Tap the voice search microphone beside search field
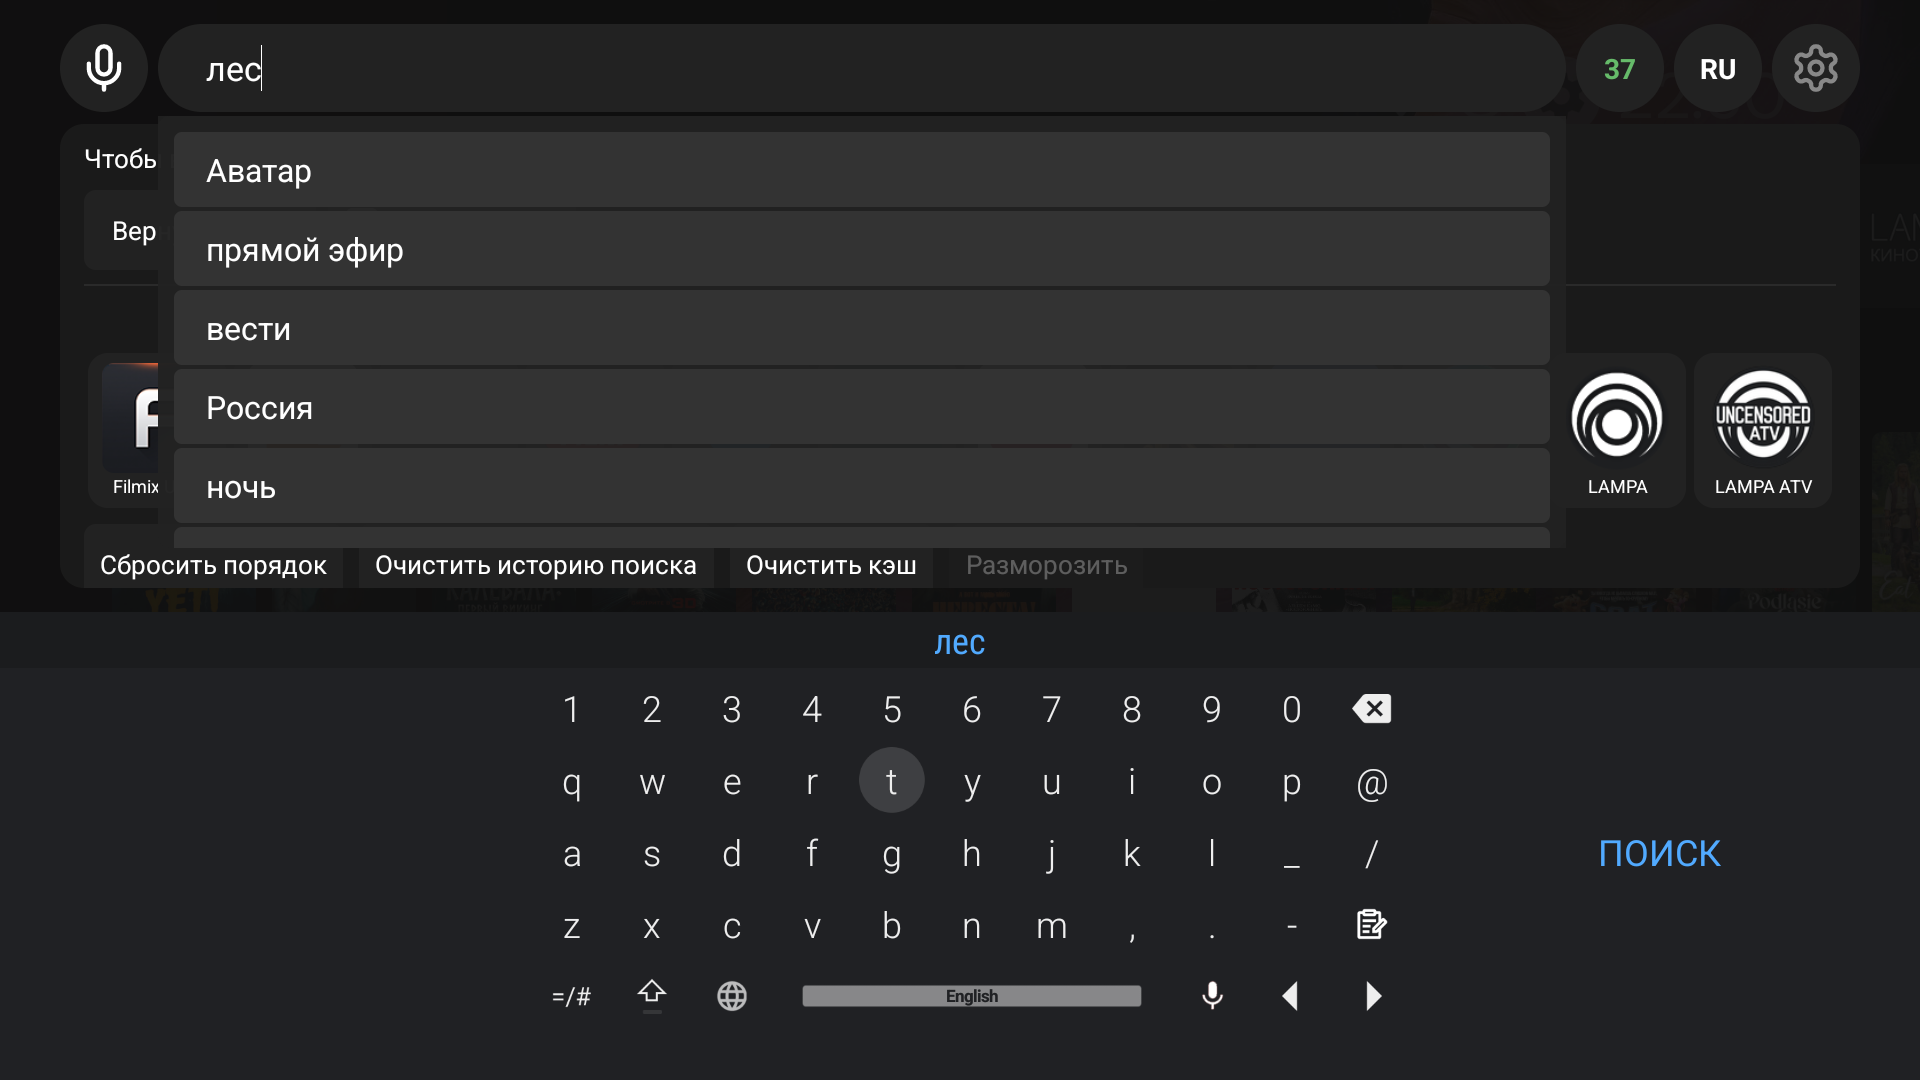 [x=104, y=68]
